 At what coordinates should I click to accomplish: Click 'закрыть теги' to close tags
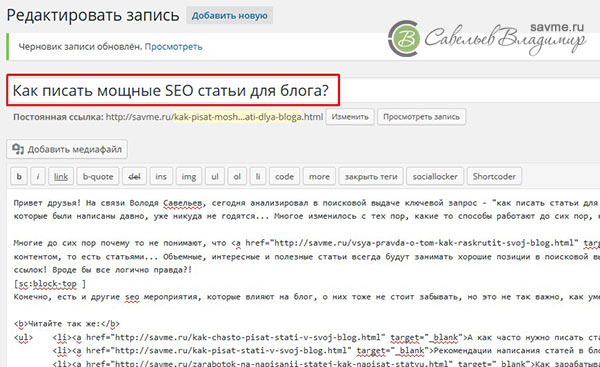371,176
